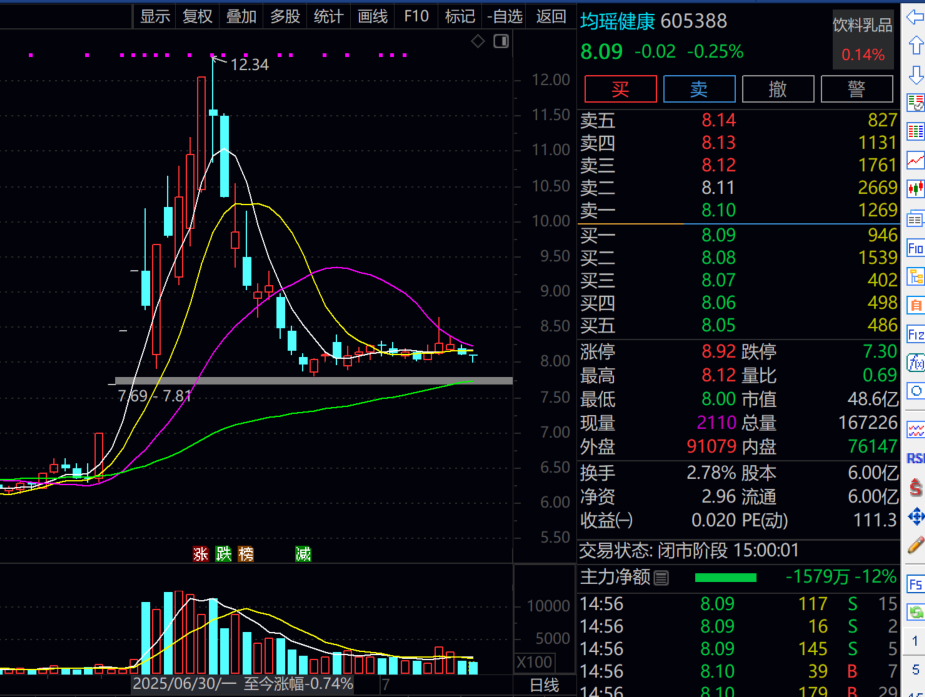This screenshot has width=925, height=697.
Task: Click the 卖一 price 8.10
Action: [719, 211]
